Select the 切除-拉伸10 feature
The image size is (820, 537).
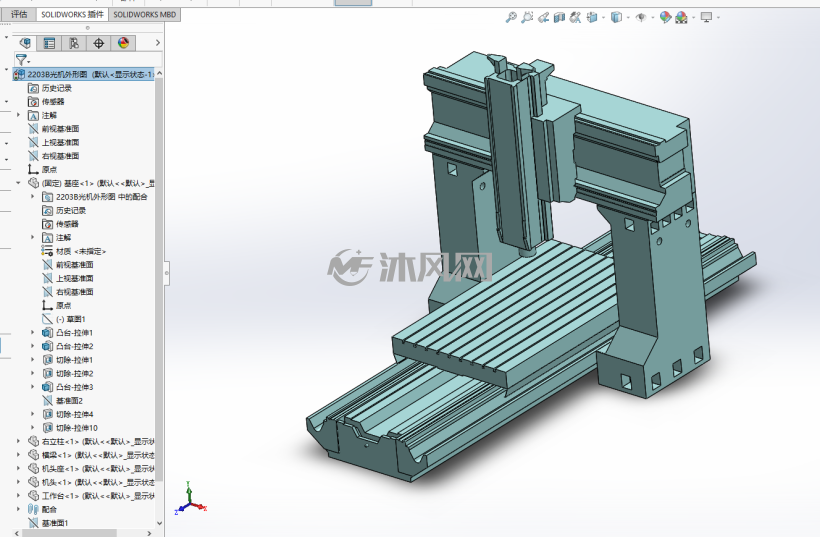[x=76, y=428]
